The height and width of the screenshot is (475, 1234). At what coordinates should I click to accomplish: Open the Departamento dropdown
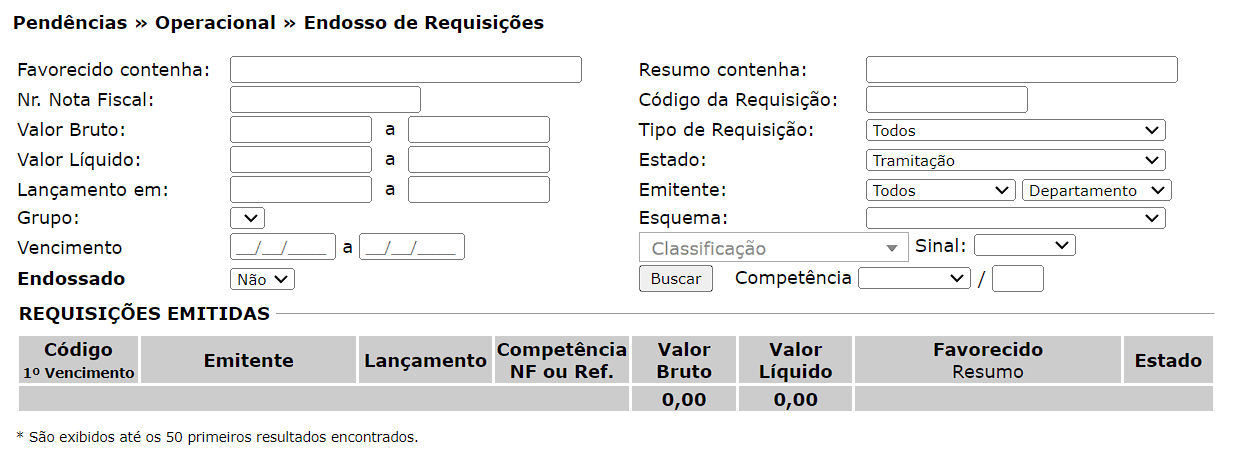point(1096,190)
